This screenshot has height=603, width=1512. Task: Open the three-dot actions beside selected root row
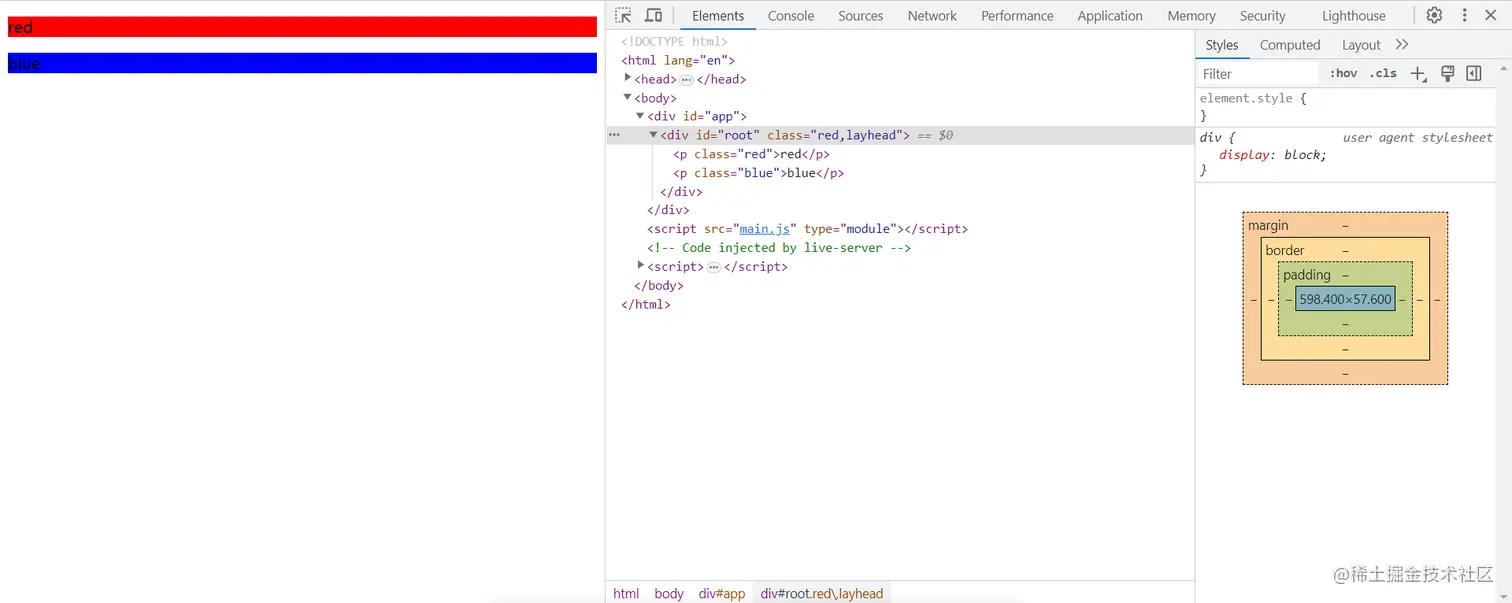coord(614,135)
